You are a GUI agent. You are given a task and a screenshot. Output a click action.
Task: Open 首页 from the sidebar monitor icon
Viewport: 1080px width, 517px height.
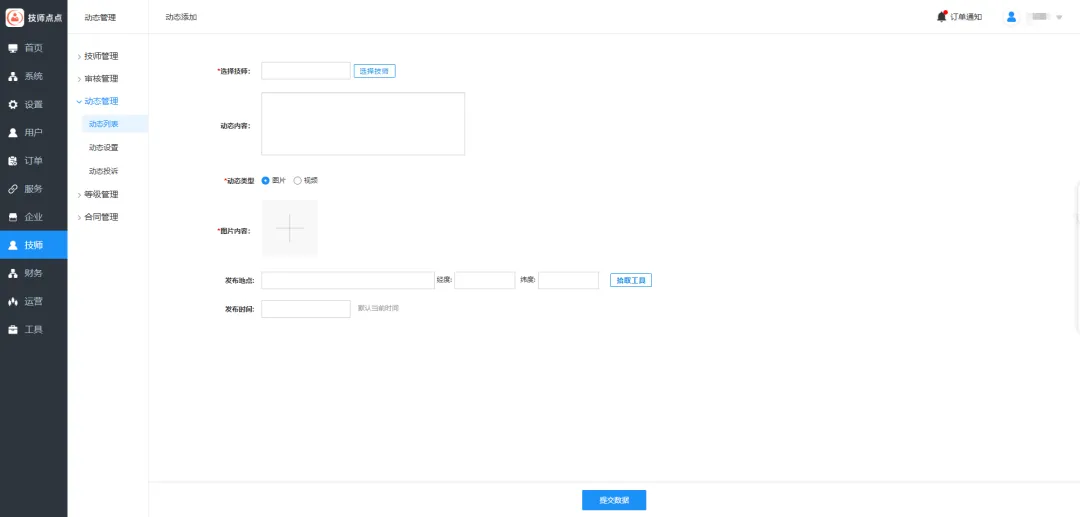tap(13, 48)
